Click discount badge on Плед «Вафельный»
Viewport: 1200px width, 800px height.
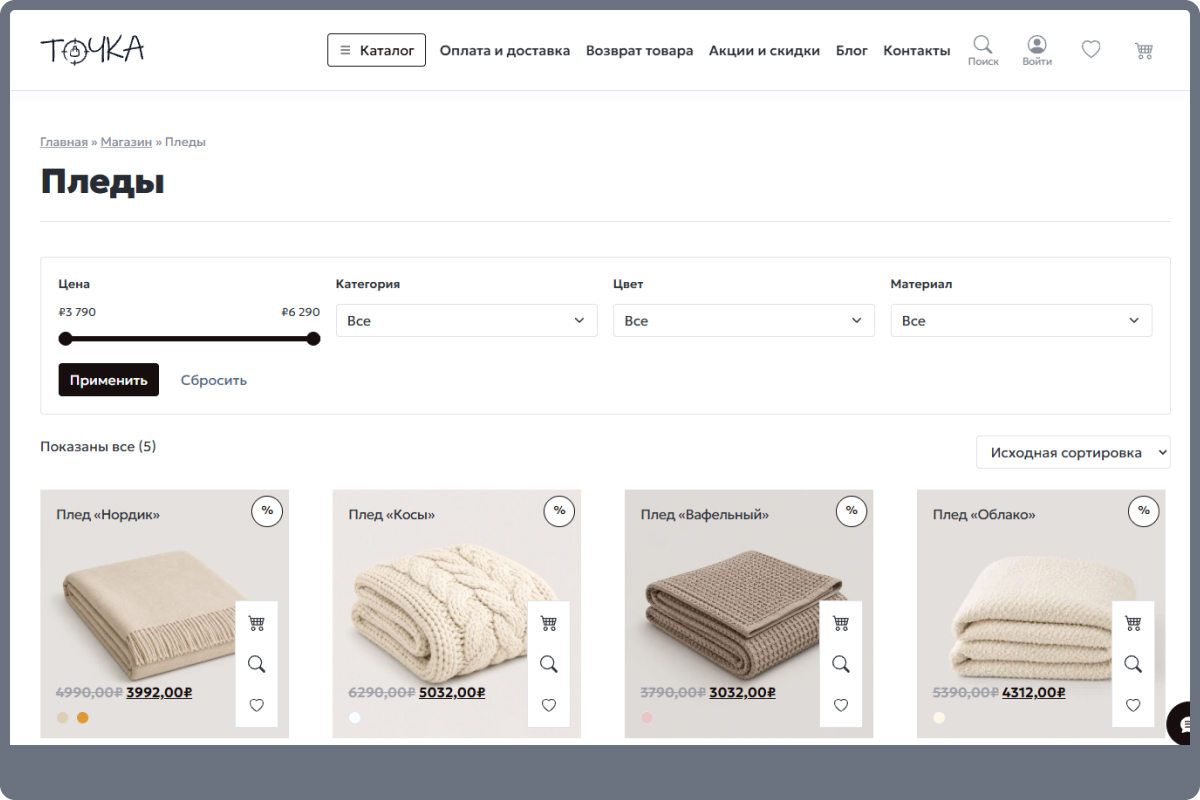[x=851, y=511]
